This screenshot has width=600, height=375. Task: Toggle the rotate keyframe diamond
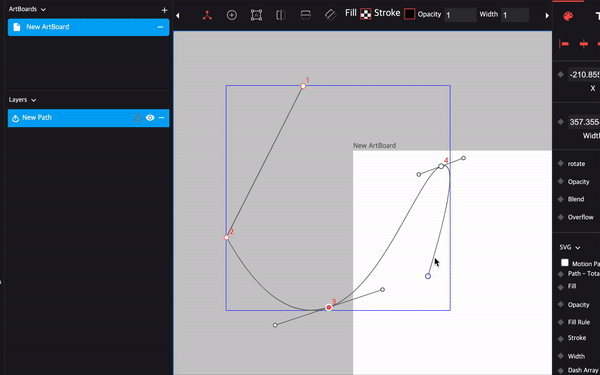pos(561,163)
